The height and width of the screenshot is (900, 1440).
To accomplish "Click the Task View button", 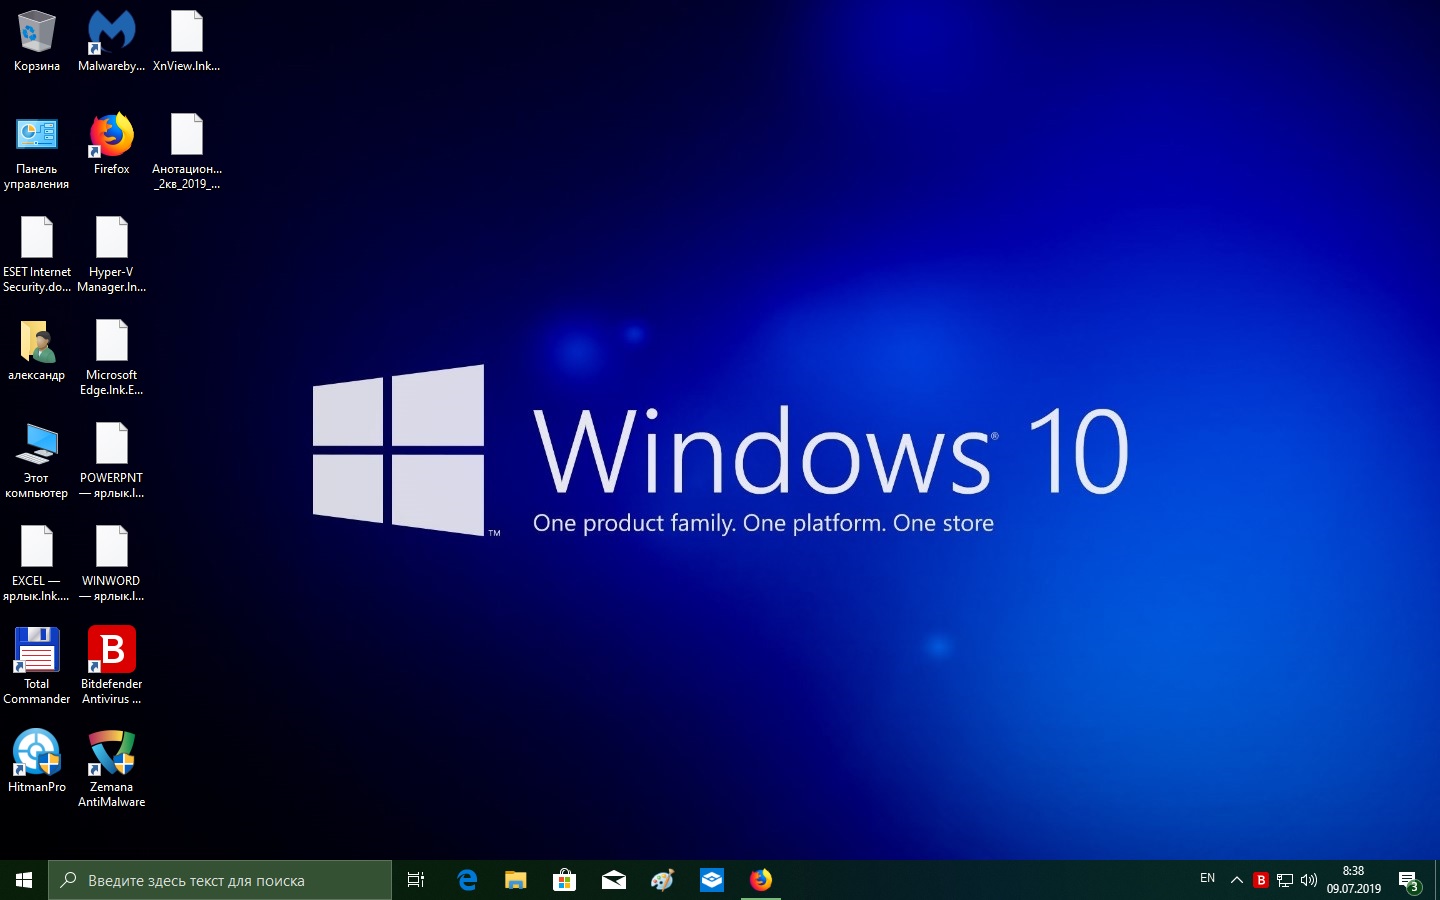I will pos(416,880).
